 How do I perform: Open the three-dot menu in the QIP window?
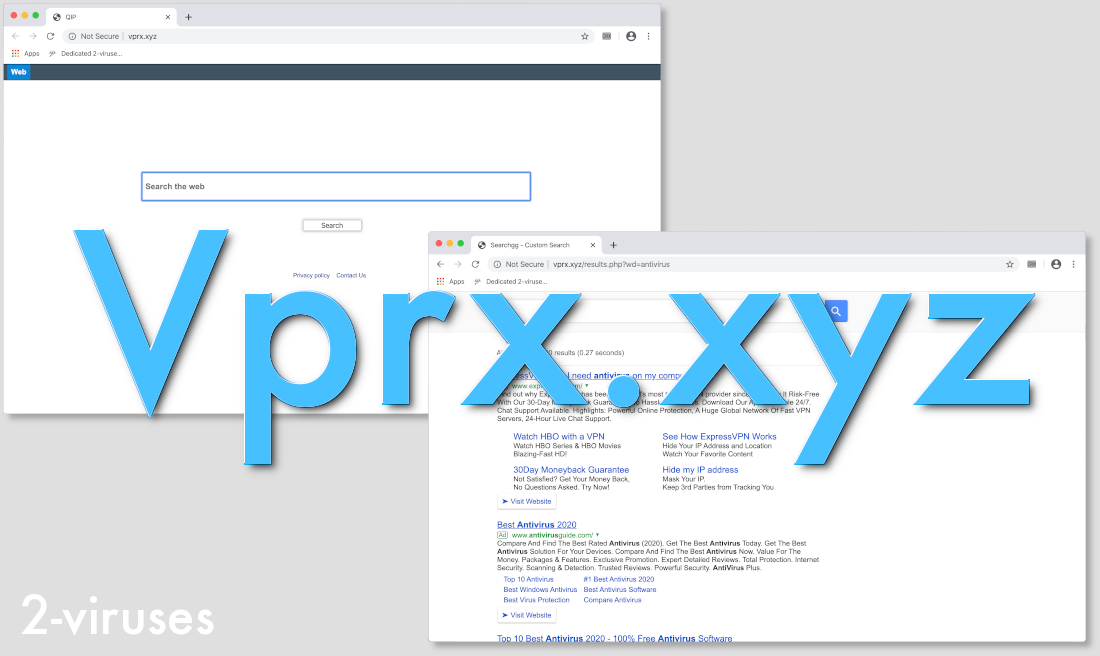(x=648, y=36)
